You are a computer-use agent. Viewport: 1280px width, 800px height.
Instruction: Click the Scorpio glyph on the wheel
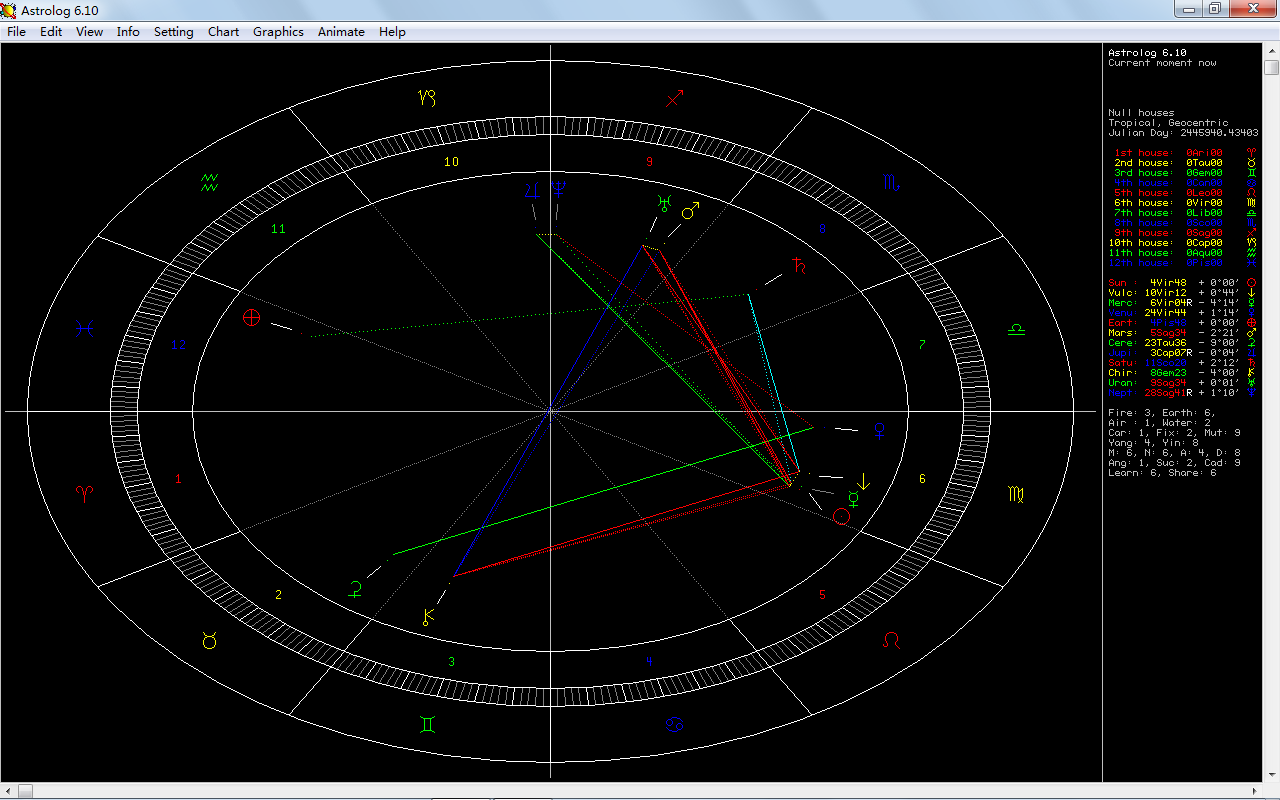tap(890, 182)
